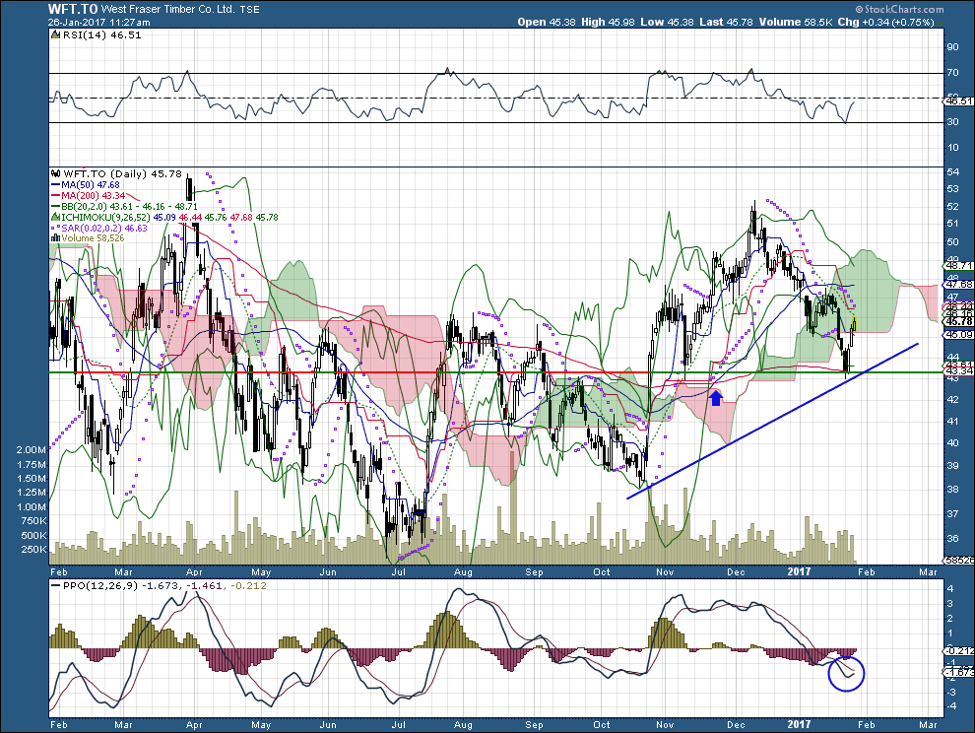Click the 38 price axis label
This screenshot has height=733, width=975.
click(x=952, y=489)
